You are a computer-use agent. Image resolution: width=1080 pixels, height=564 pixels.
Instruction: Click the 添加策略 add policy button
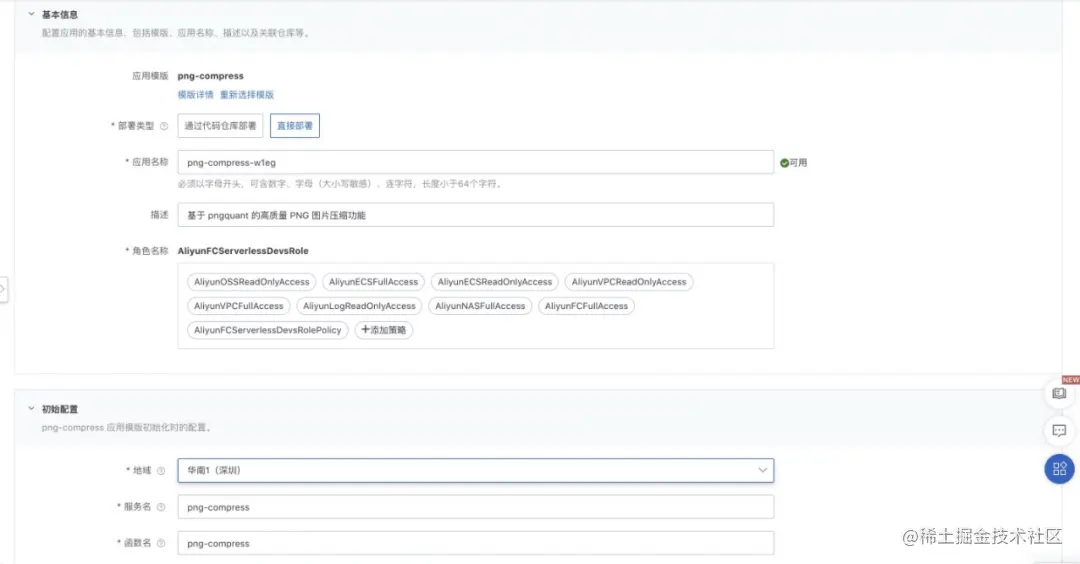pos(384,330)
